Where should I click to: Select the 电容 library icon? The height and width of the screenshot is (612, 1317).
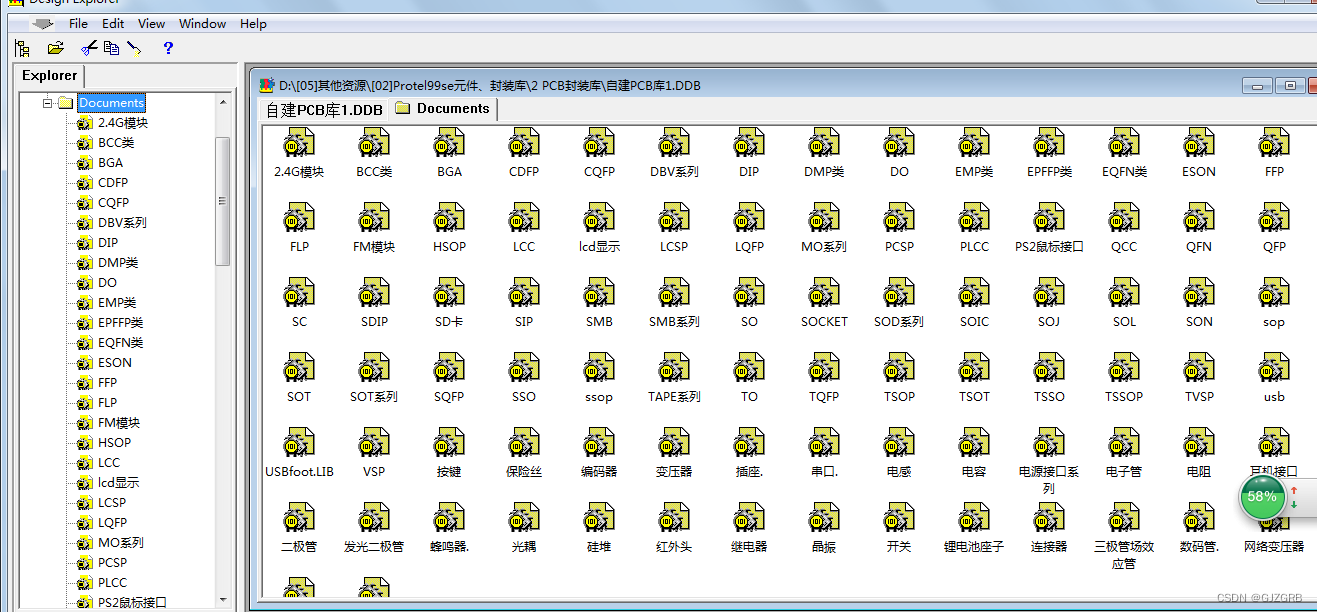pyautogui.click(x=974, y=443)
